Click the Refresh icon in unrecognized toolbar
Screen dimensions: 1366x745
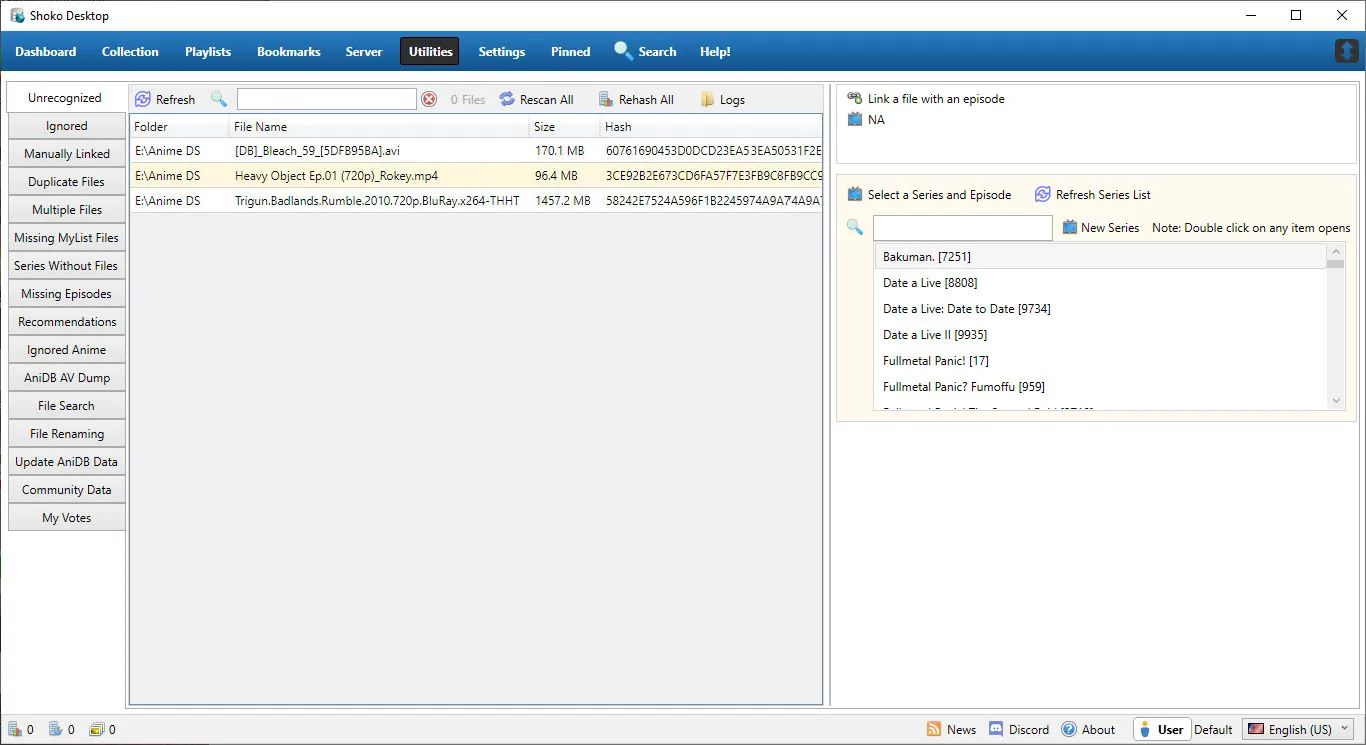143,99
